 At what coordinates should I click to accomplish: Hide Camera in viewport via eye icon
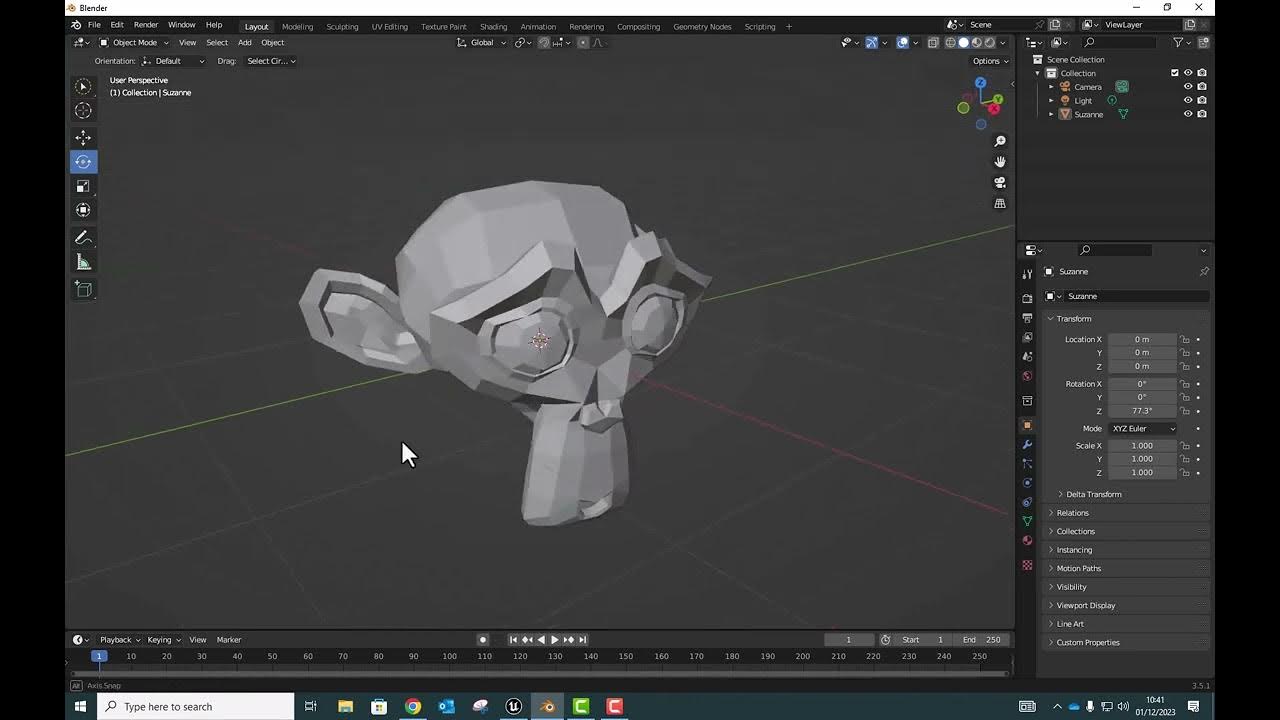coord(1188,87)
